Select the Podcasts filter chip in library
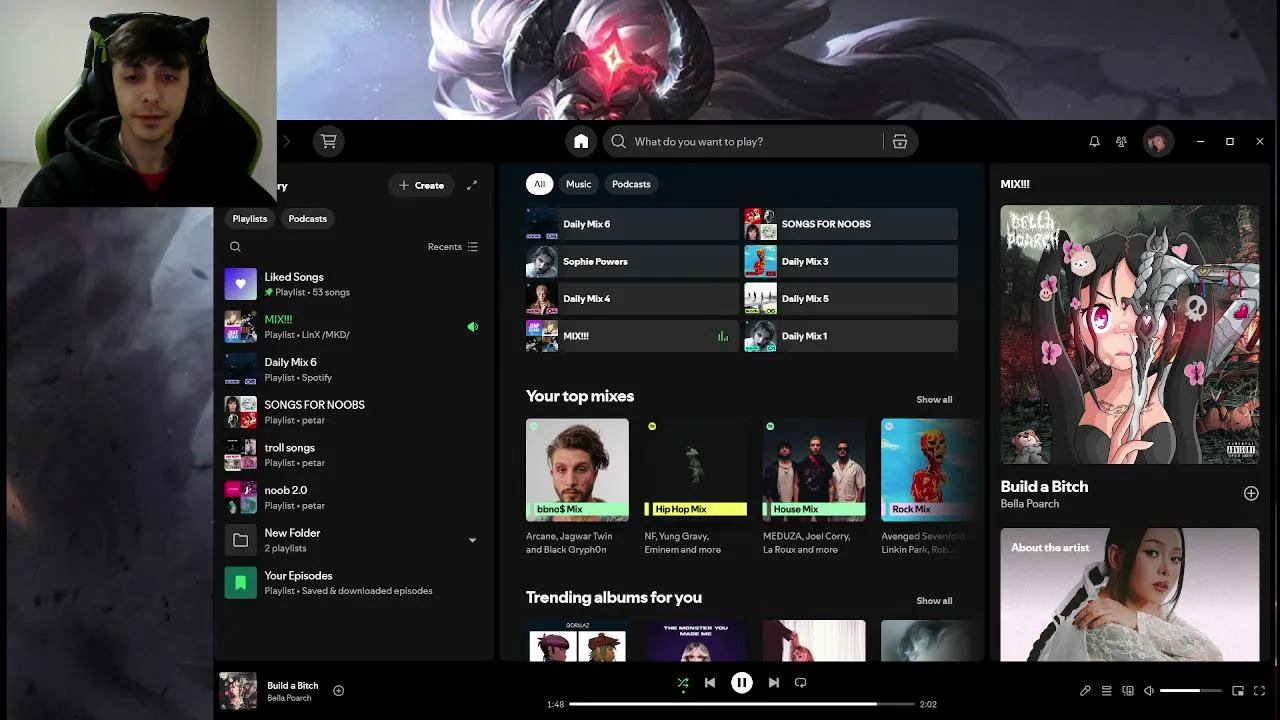The height and width of the screenshot is (720, 1280). pyautogui.click(x=307, y=218)
